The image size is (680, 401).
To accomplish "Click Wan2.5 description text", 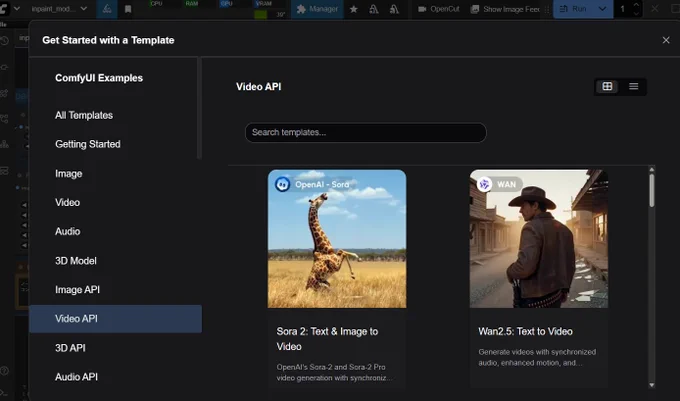I will [537, 358].
